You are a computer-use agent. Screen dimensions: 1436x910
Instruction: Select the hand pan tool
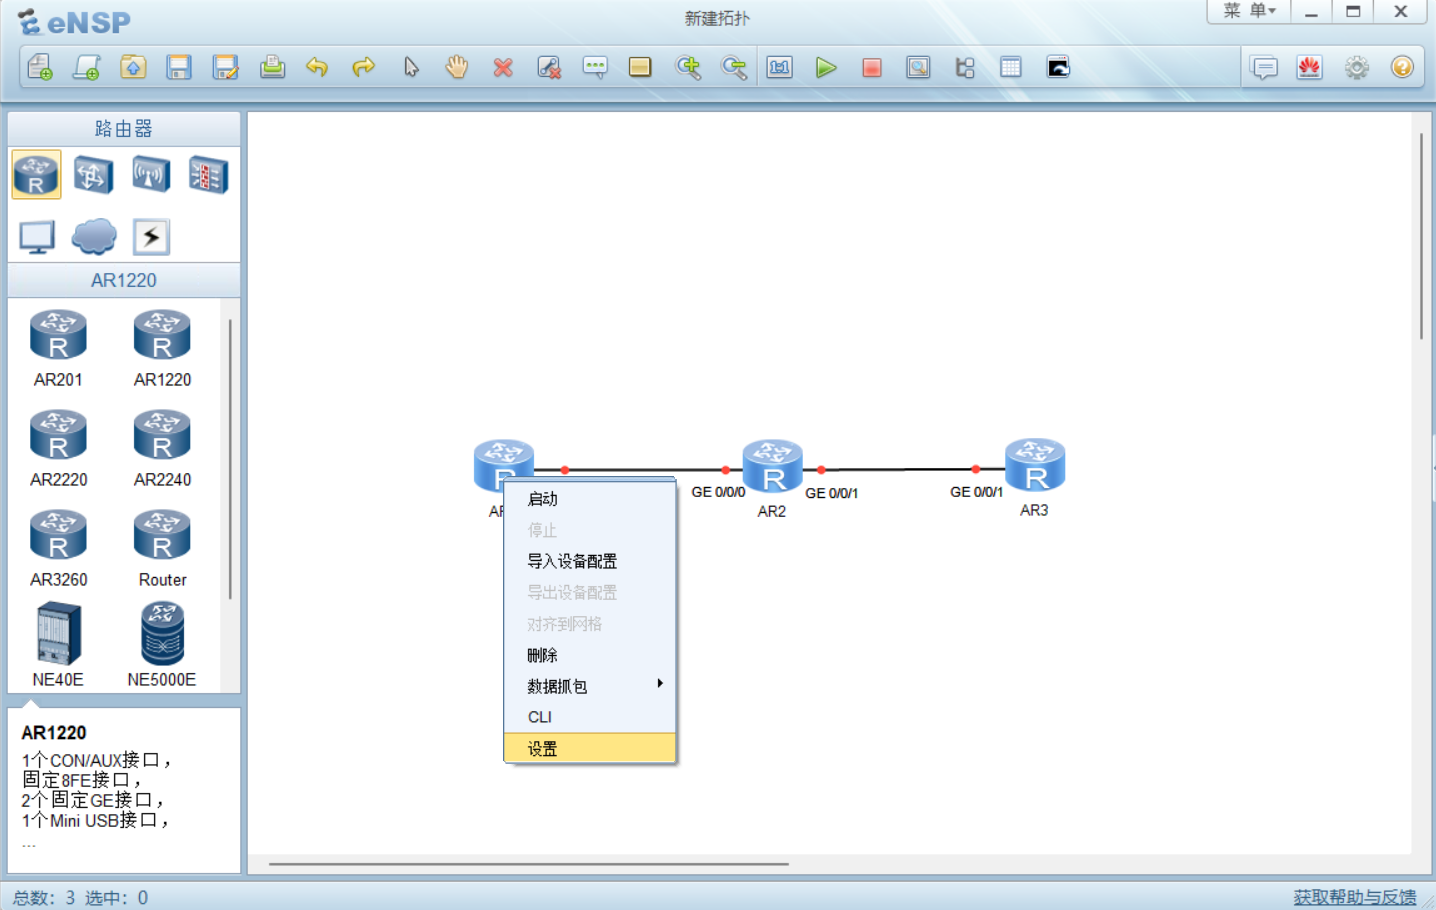(x=457, y=67)
